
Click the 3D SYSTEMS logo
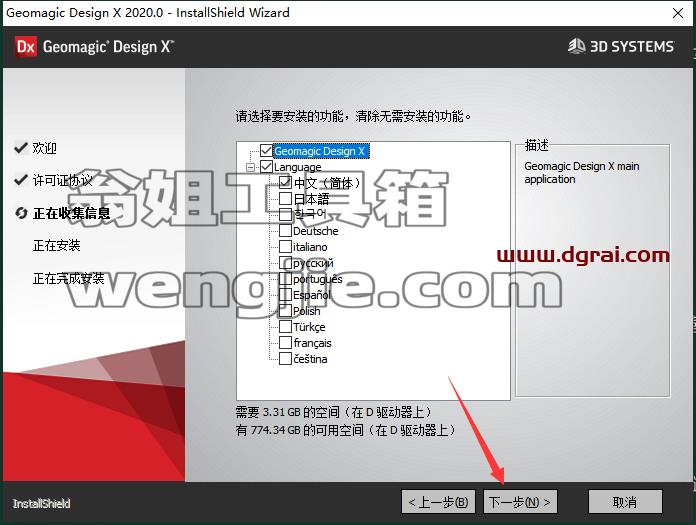(621, 46)
